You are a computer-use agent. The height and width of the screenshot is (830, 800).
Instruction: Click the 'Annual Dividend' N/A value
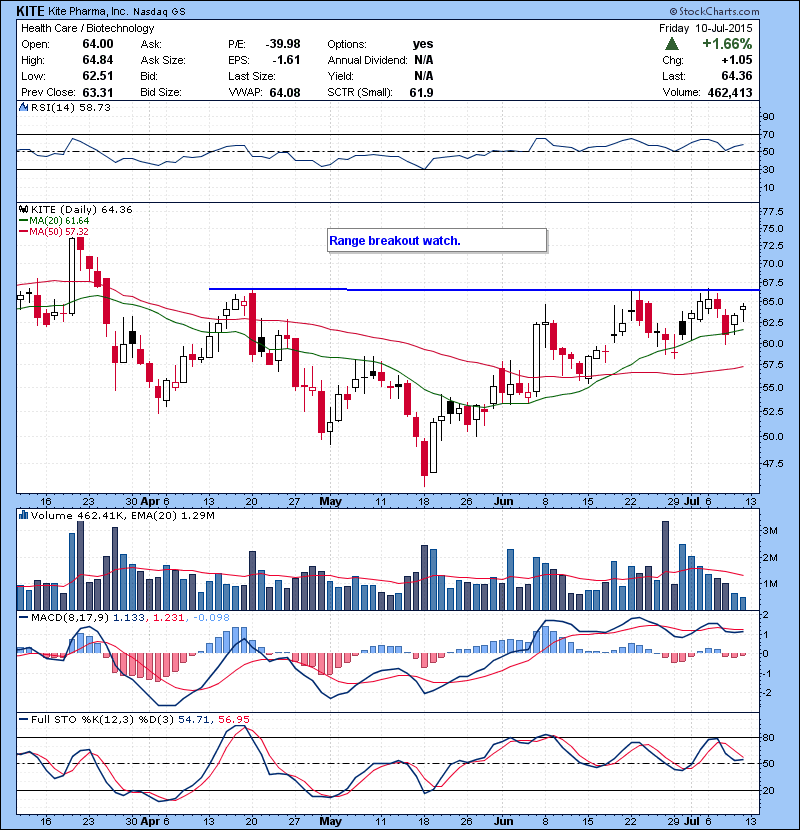(424, 60)
